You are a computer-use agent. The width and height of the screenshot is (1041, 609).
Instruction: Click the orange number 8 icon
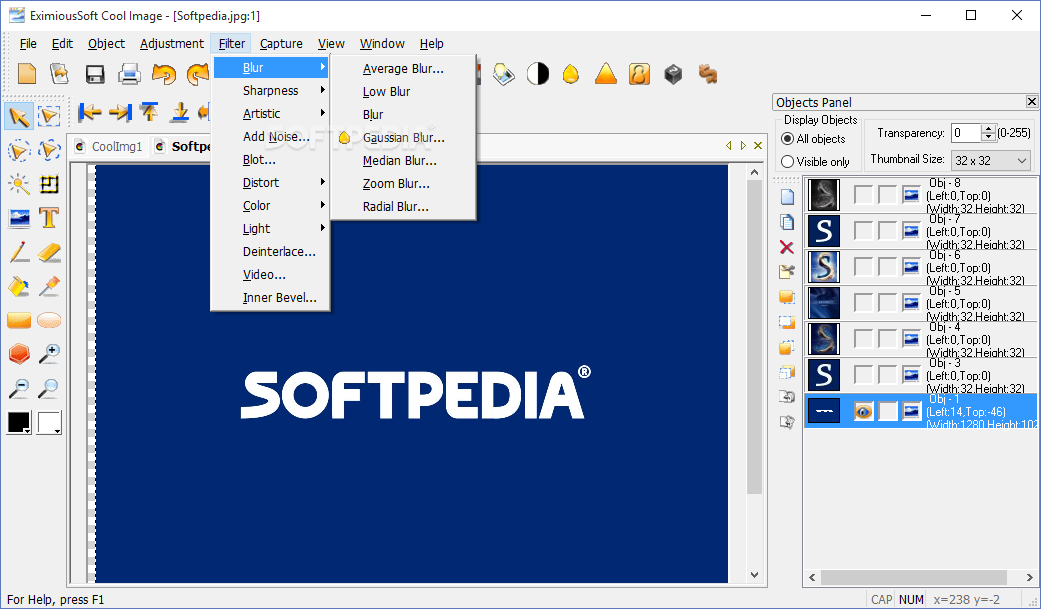click(639, 74)
